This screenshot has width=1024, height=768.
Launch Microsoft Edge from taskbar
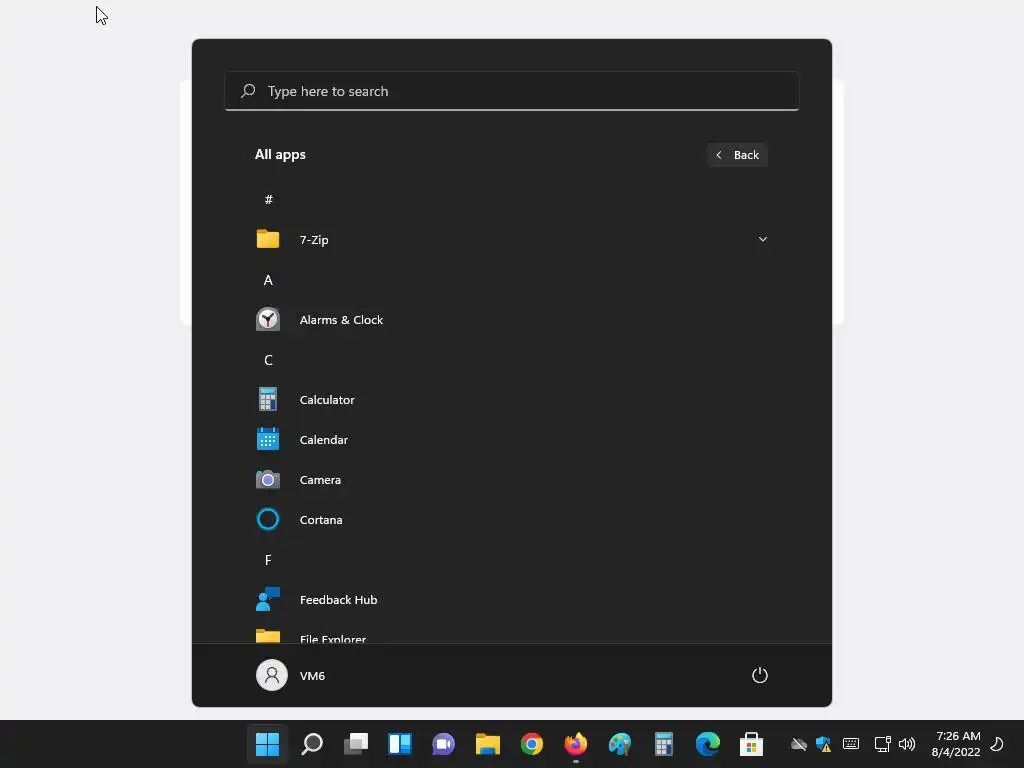[x=707, y=744]
